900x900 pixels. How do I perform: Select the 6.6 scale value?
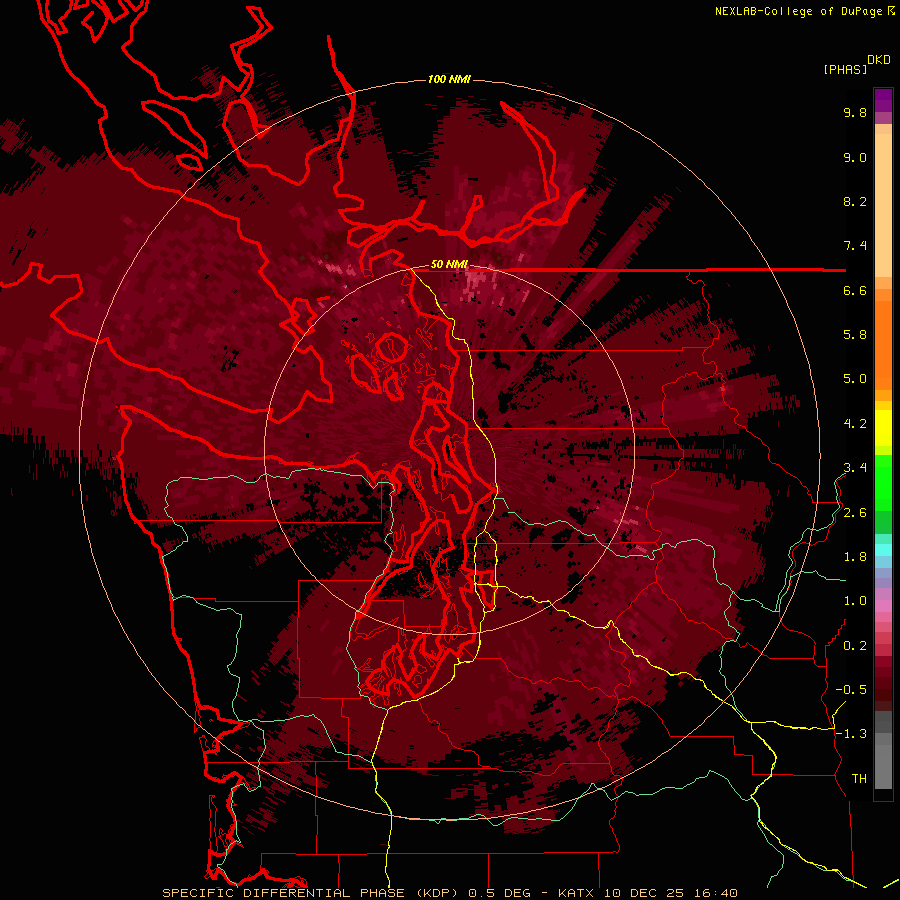855,290
